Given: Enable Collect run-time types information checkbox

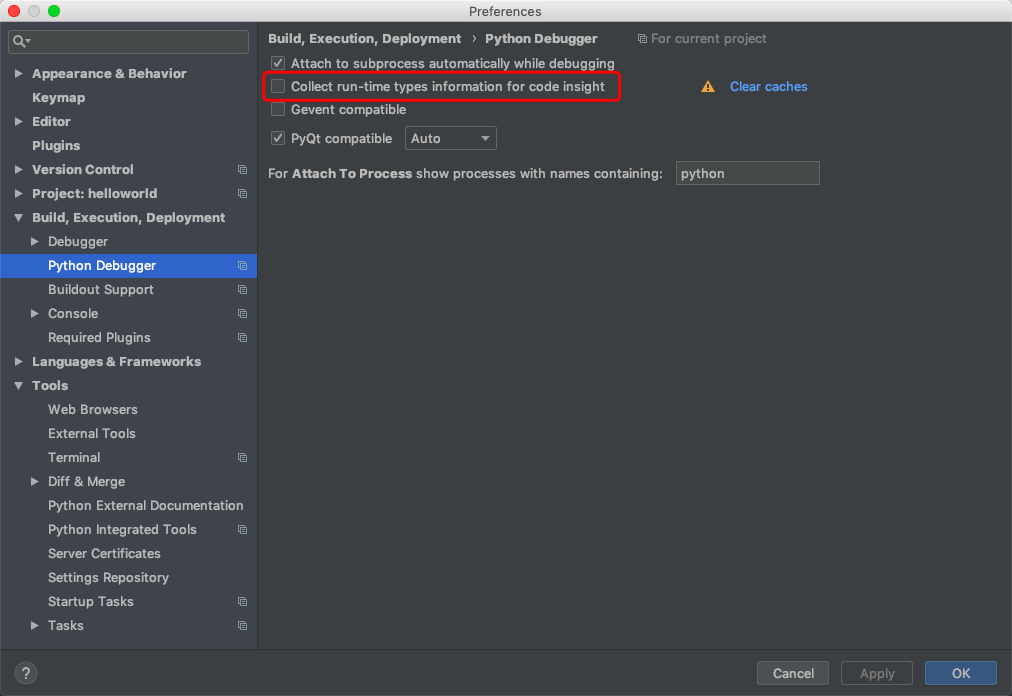Looking at the screenshot, I should click(x=278, y=87).
